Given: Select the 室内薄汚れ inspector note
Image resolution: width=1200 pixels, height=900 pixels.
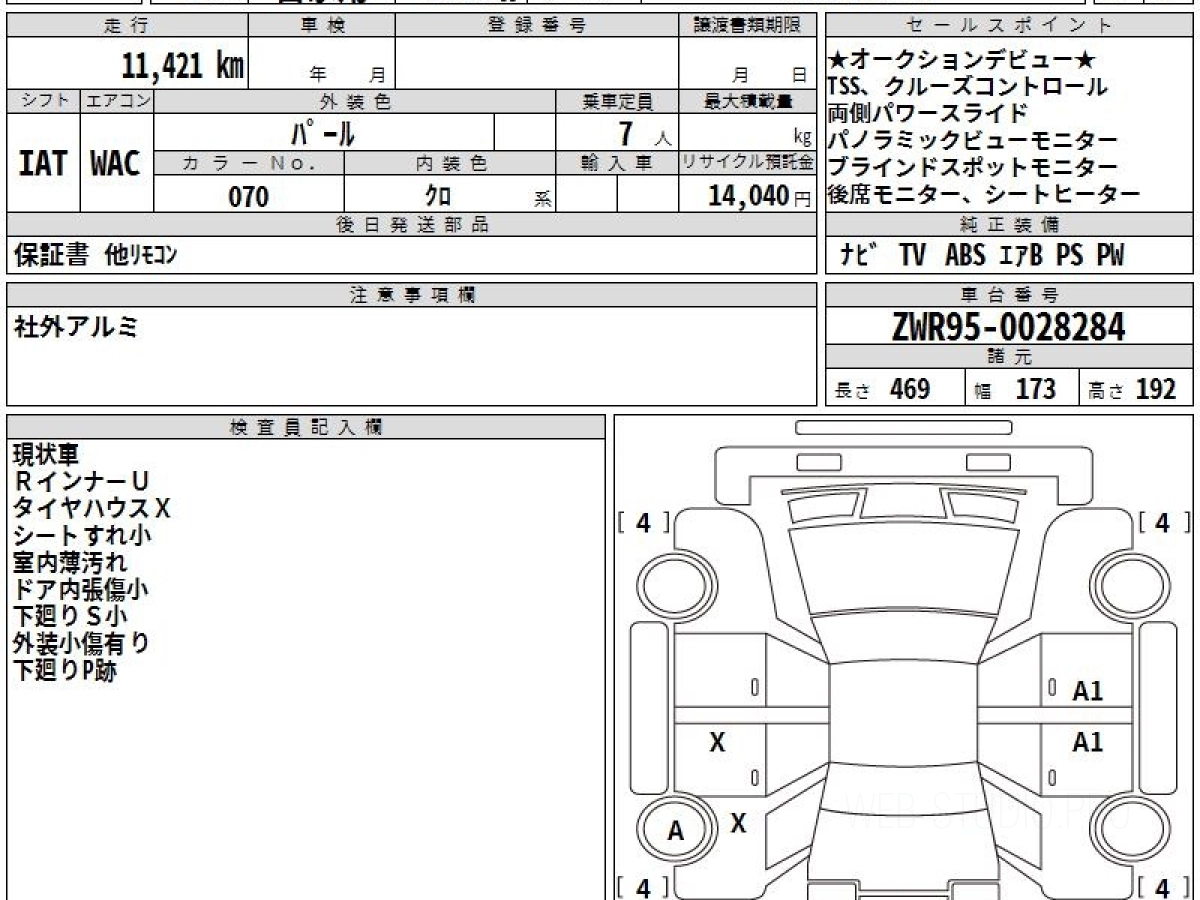Looking at the screenshot, I should tap(70, 563).
